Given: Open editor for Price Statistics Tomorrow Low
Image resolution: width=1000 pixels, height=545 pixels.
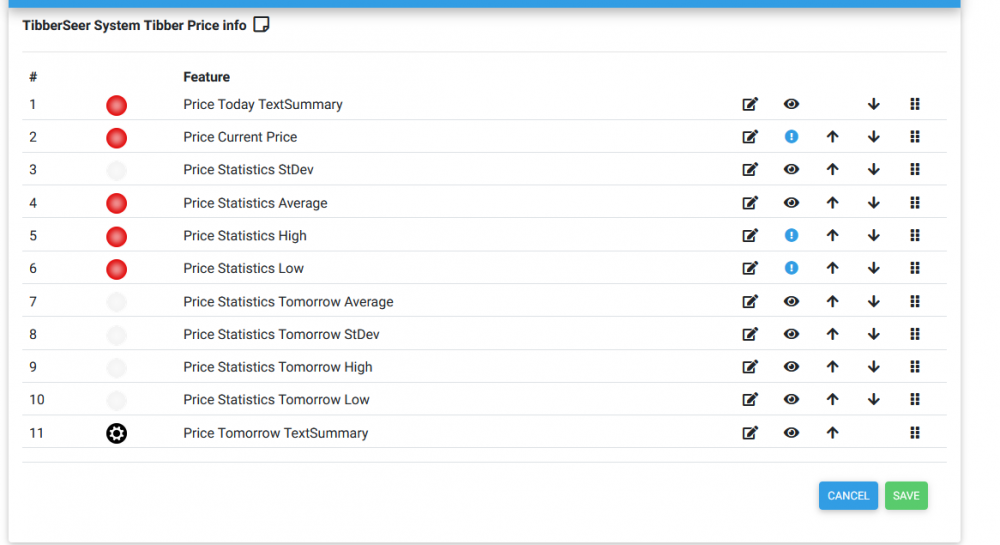Looking at the screenshot, I should click(750, 400).
